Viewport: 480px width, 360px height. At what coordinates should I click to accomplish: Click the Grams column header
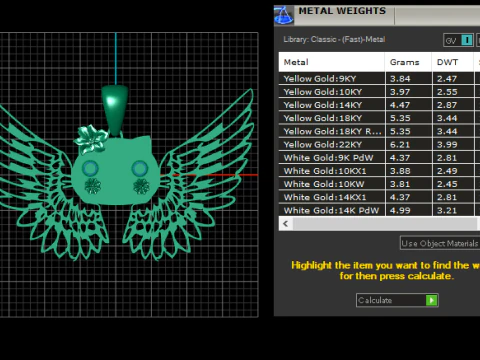(408, 62)
